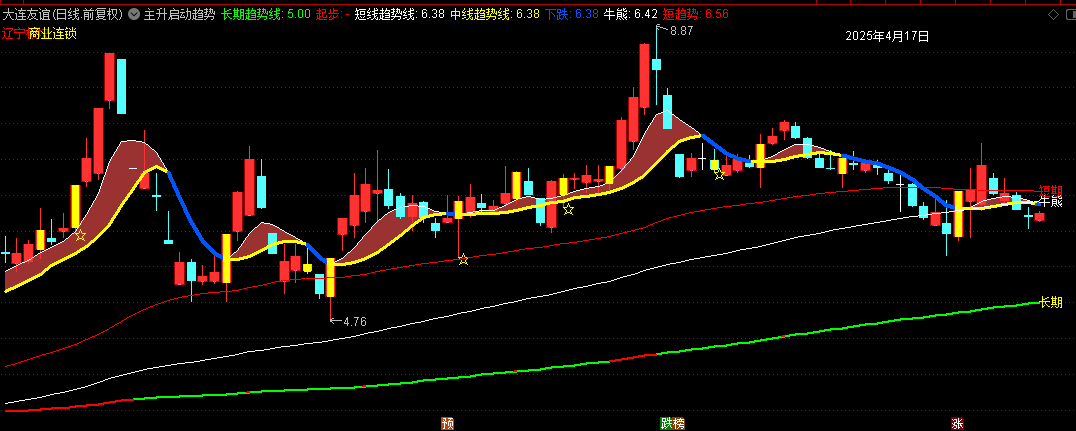
Task: Click the 下跌: 6.38 legend entry
Action: 572,14
